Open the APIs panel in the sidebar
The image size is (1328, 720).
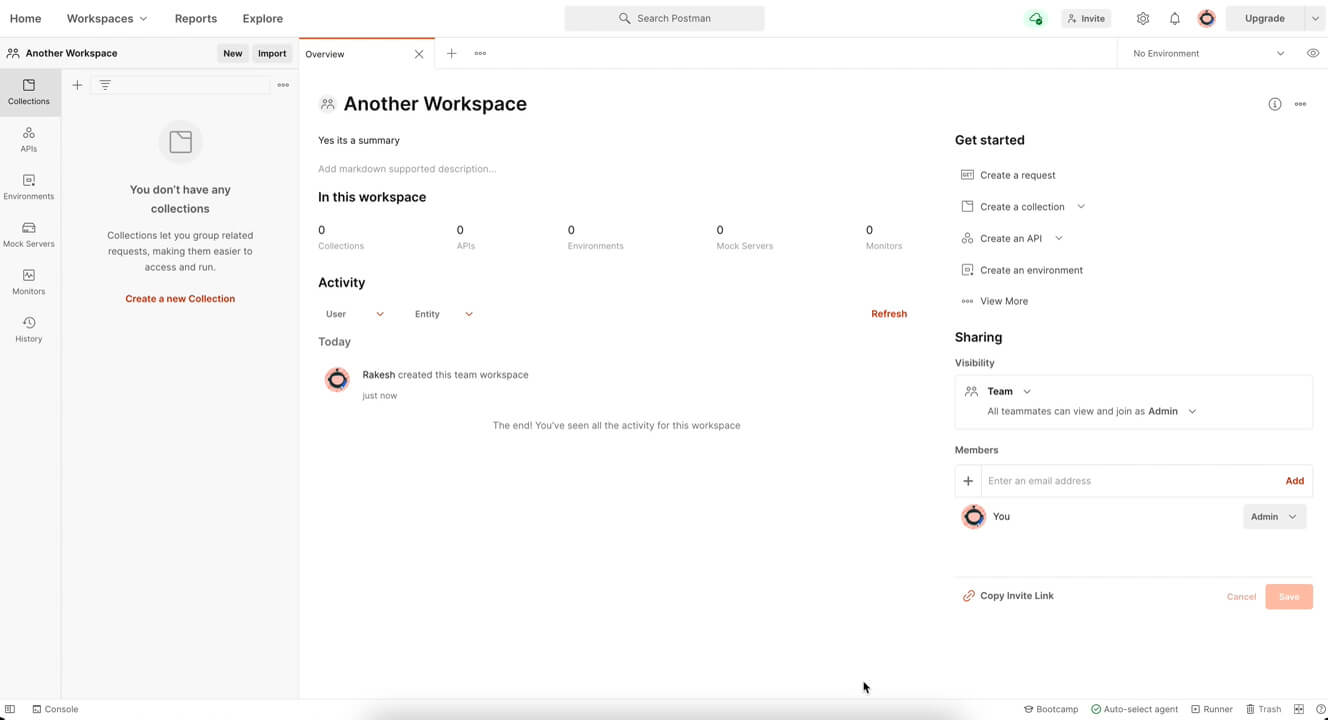[x=28, y=139]
